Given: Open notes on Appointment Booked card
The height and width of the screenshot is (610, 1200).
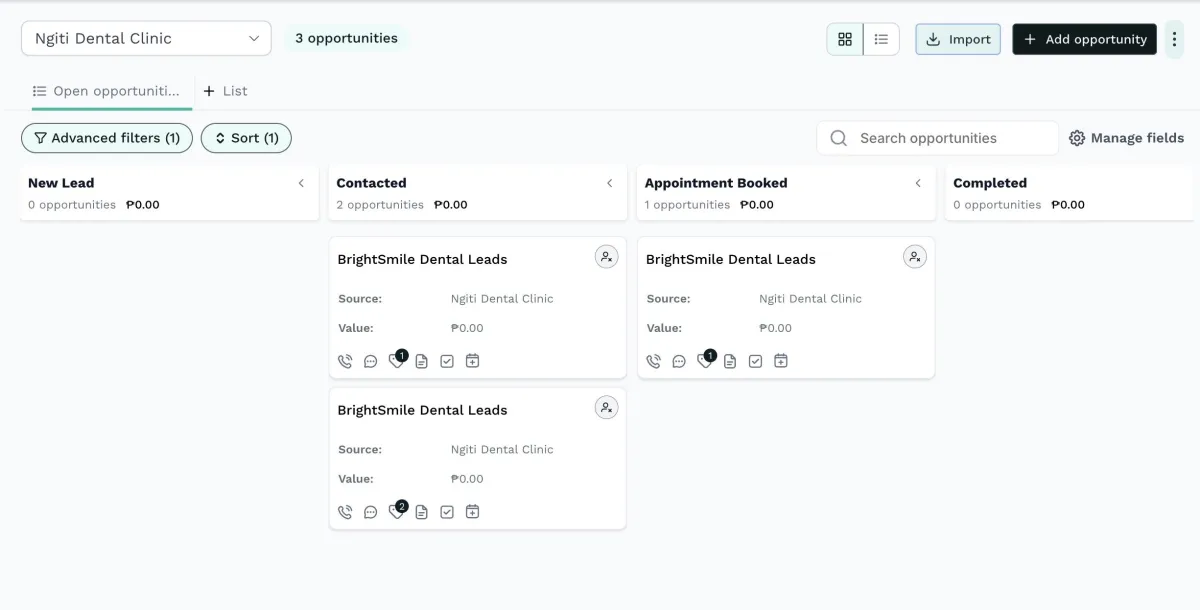Looking at the screenshot, I should [730, 361].
